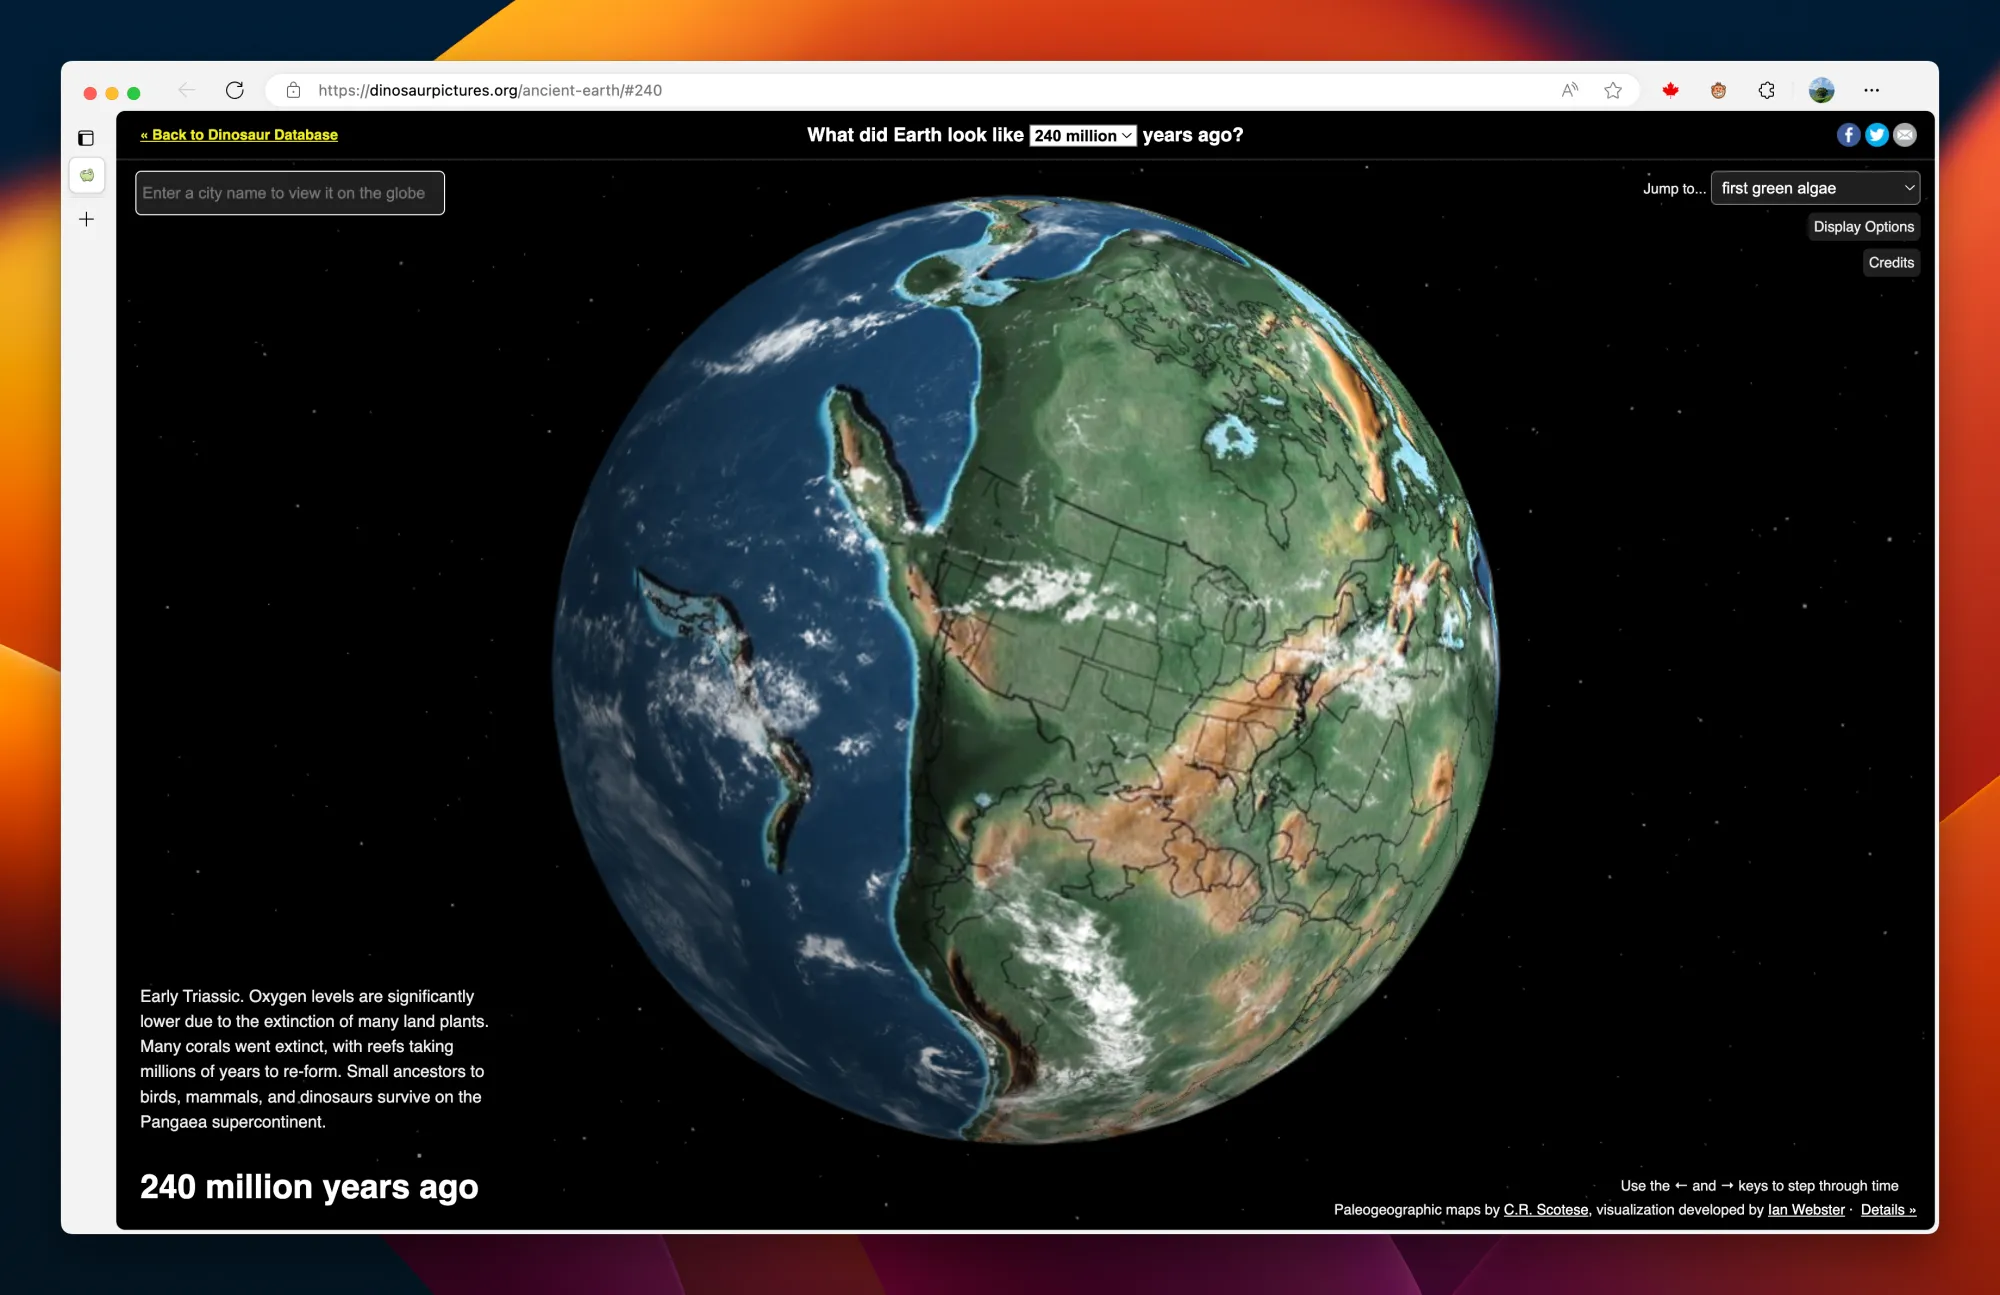Click the city name search field
This screenshot has width=2000, height=1295.
290,193
